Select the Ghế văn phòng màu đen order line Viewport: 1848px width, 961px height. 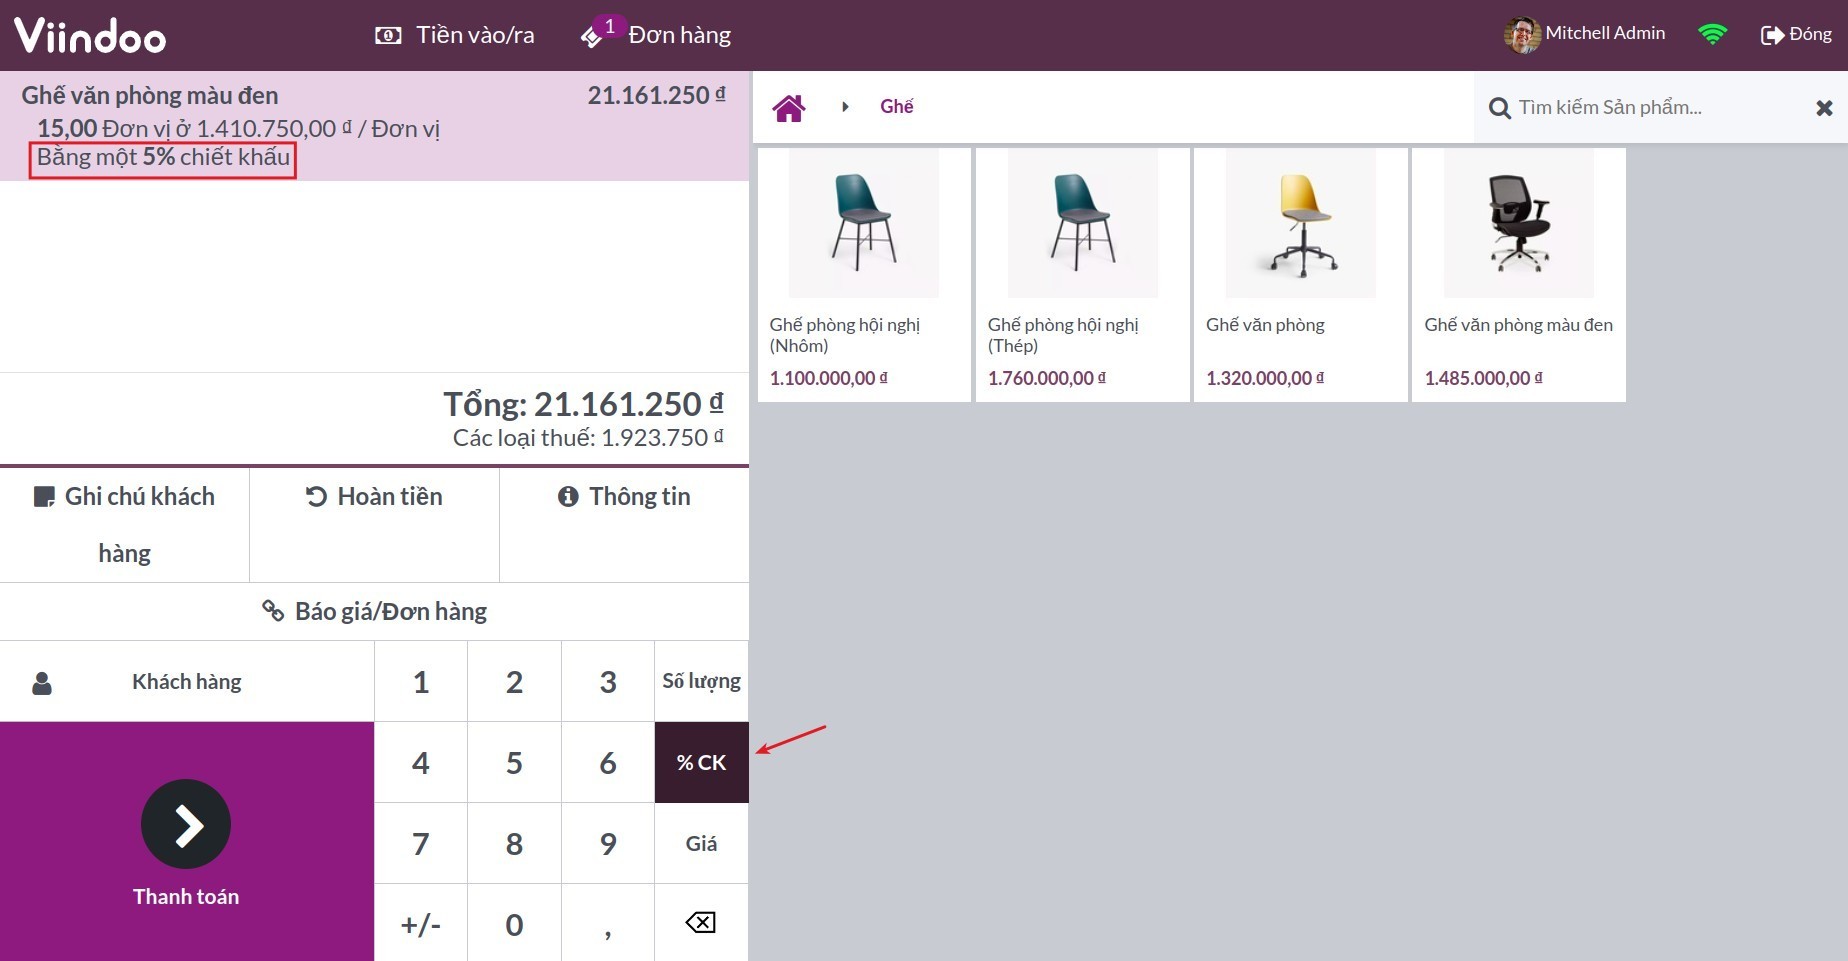[x=374, y=126]
